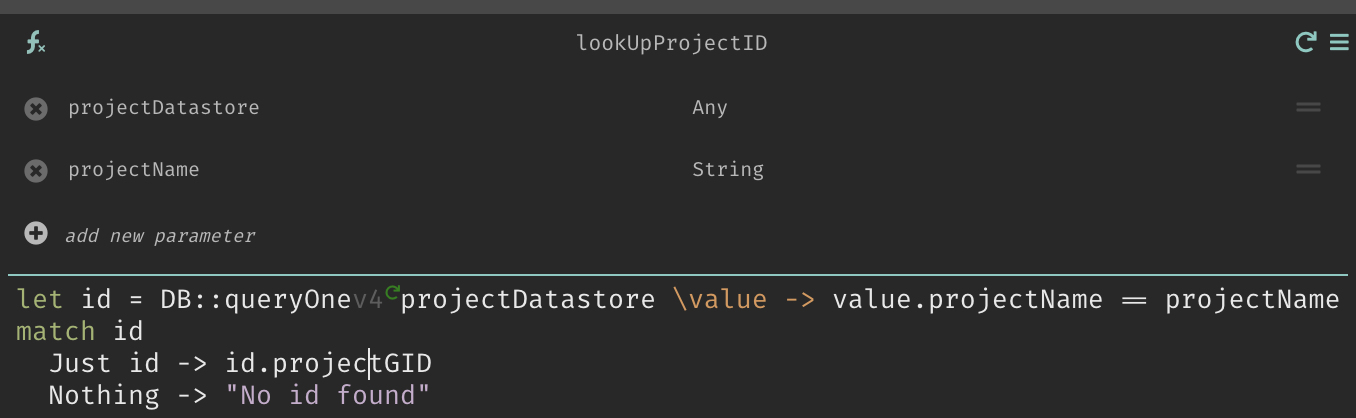The width and height of the screenshot is (1356, 418).
Task: Open the hamburger menu icon
Action: pyautogui.click(x=1339, y=42)
